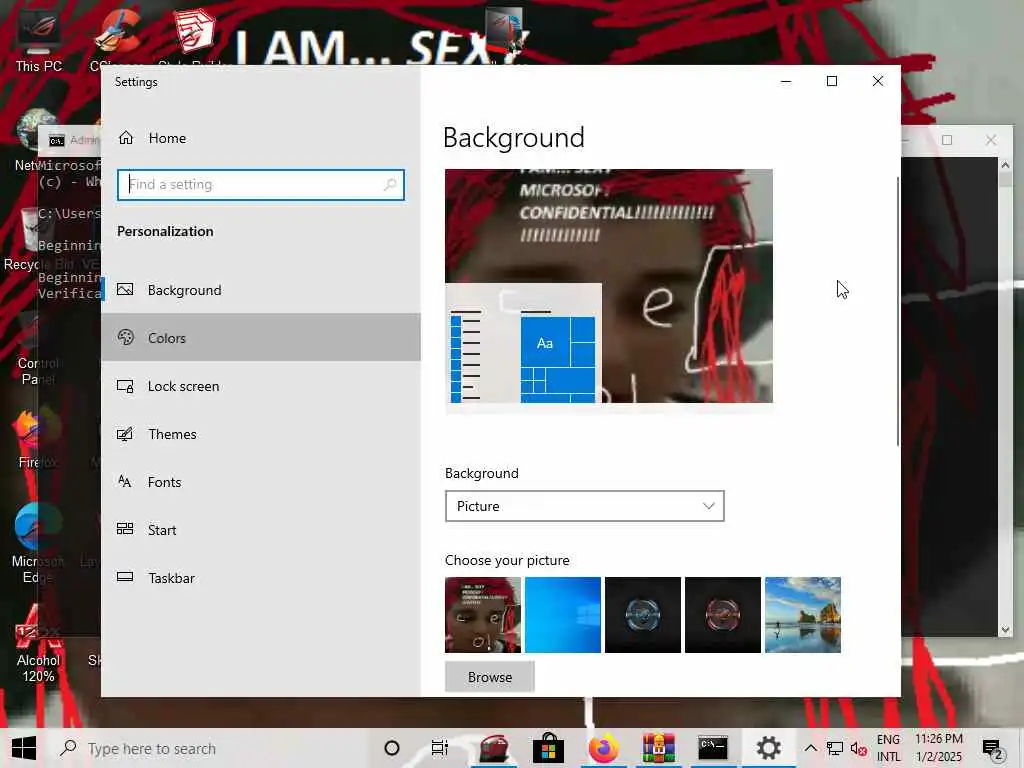Minimize the Settings window
Screen dimensions: 1024x768
coord(786,81)
